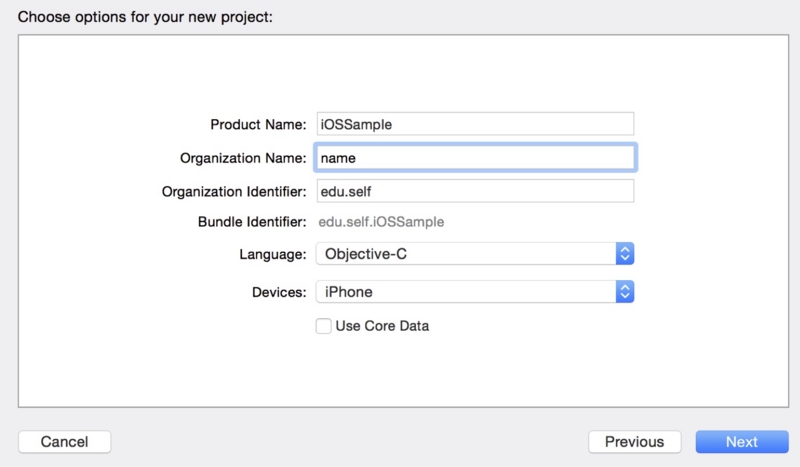Click the "Choose options for your new project" heading
800x467 pixels.
coord(145,17)
